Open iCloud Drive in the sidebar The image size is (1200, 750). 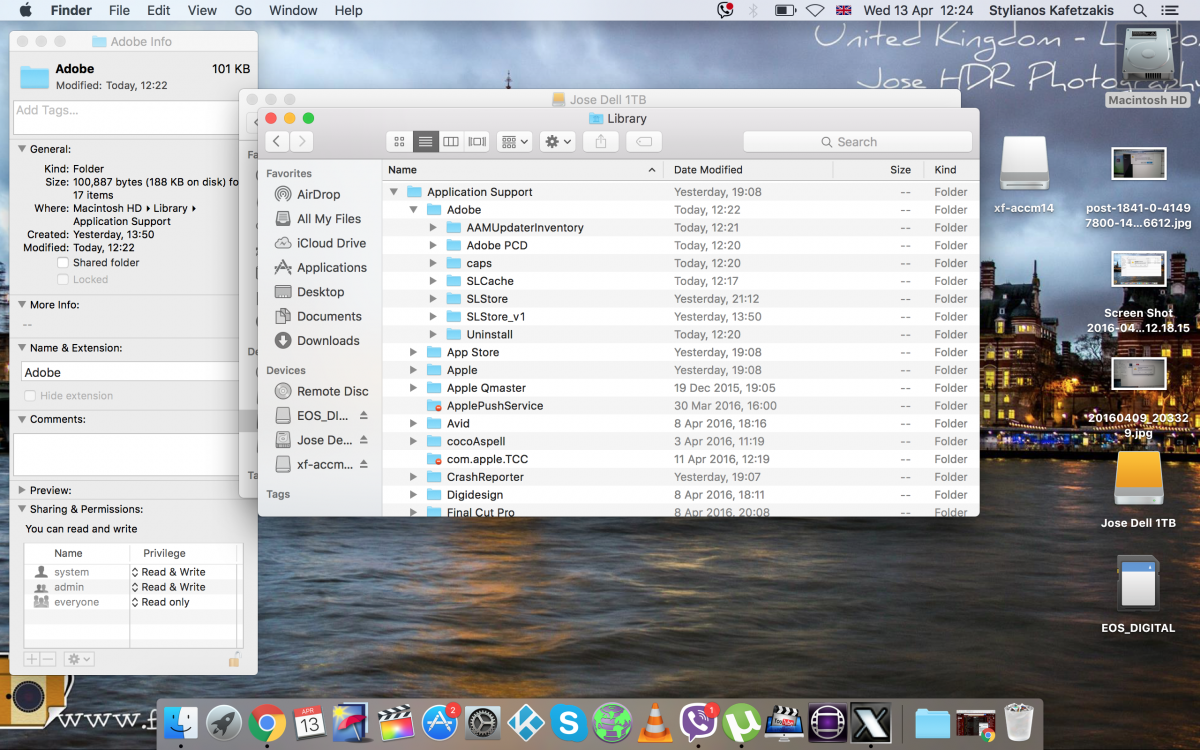pos(320,243)
